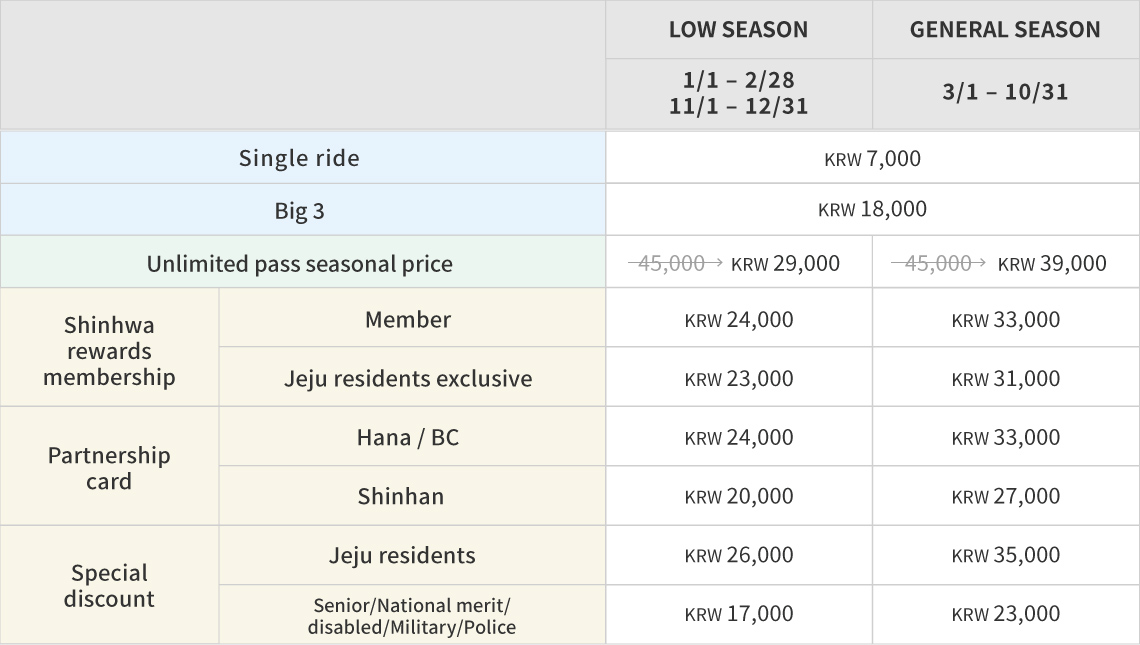
Task: Click the GENERAL SEASON column header
Action: click(1005, 30)
